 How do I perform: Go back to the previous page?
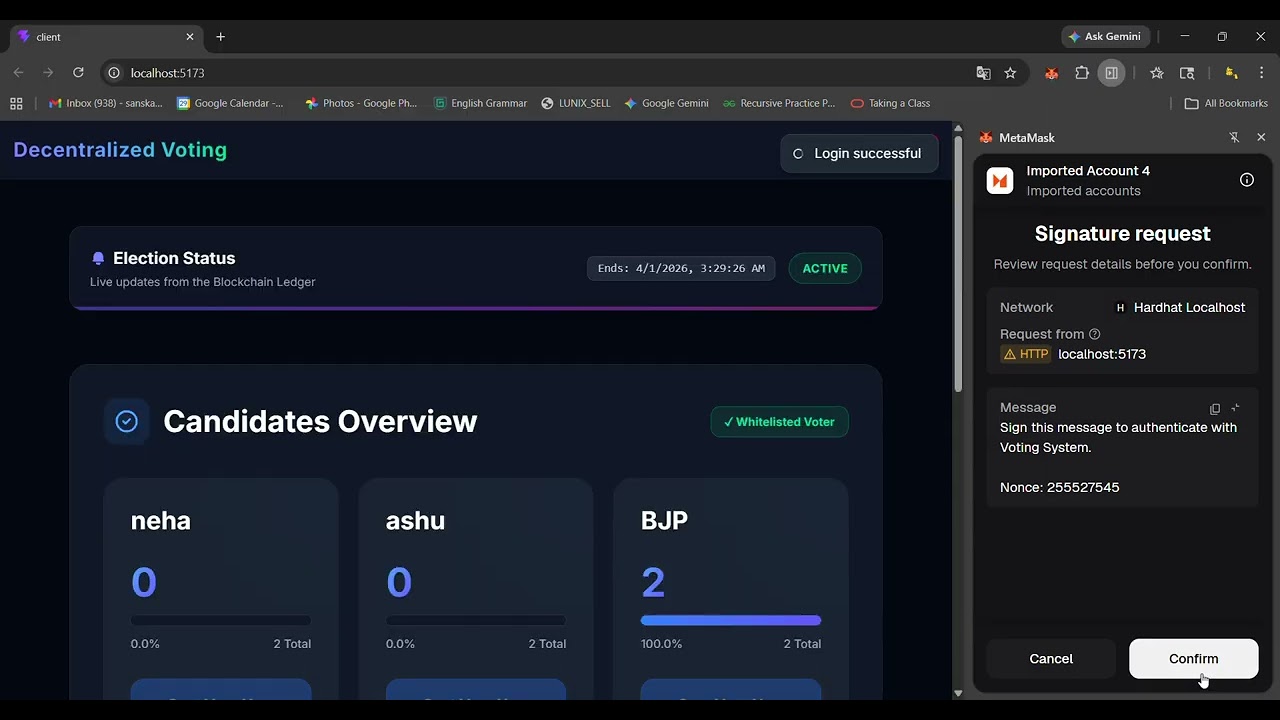[18, 73]
